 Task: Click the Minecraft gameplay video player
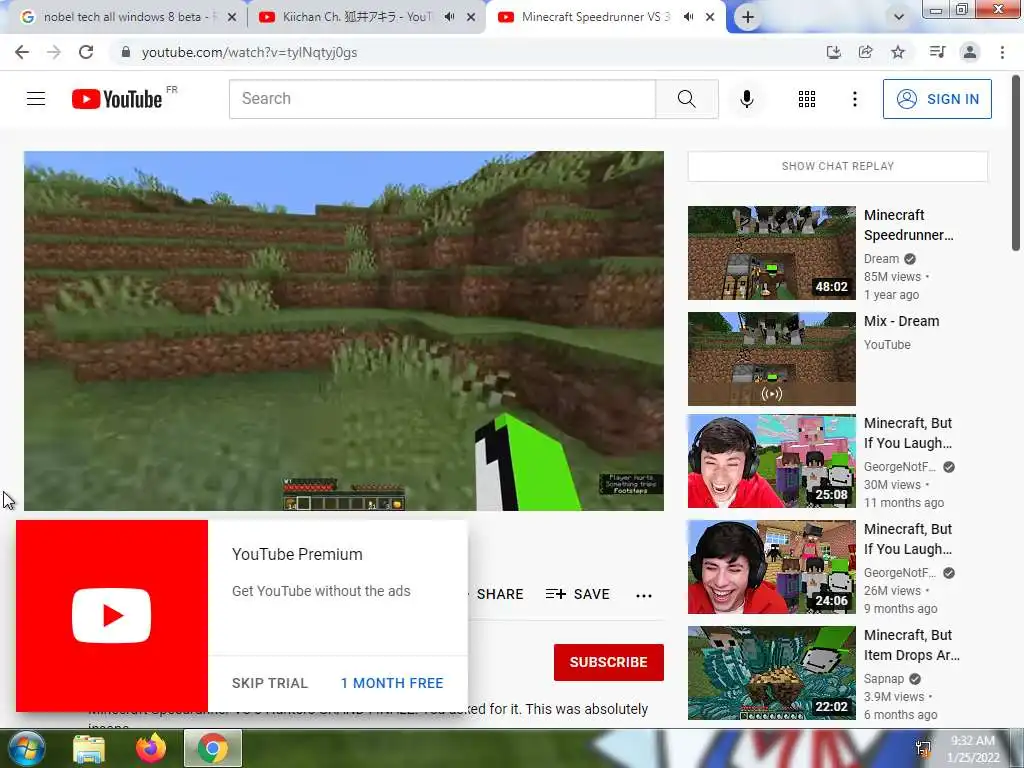point(344,330)
